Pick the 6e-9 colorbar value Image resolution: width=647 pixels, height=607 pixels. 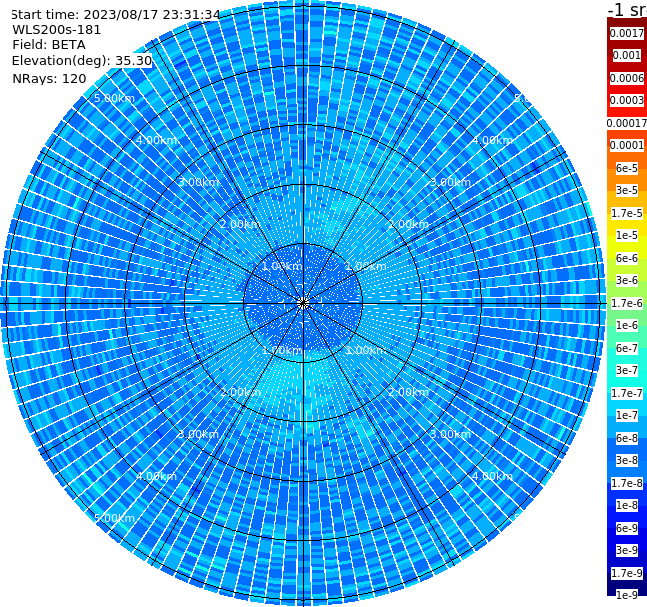pyautogui.click(x=627, y=528)
